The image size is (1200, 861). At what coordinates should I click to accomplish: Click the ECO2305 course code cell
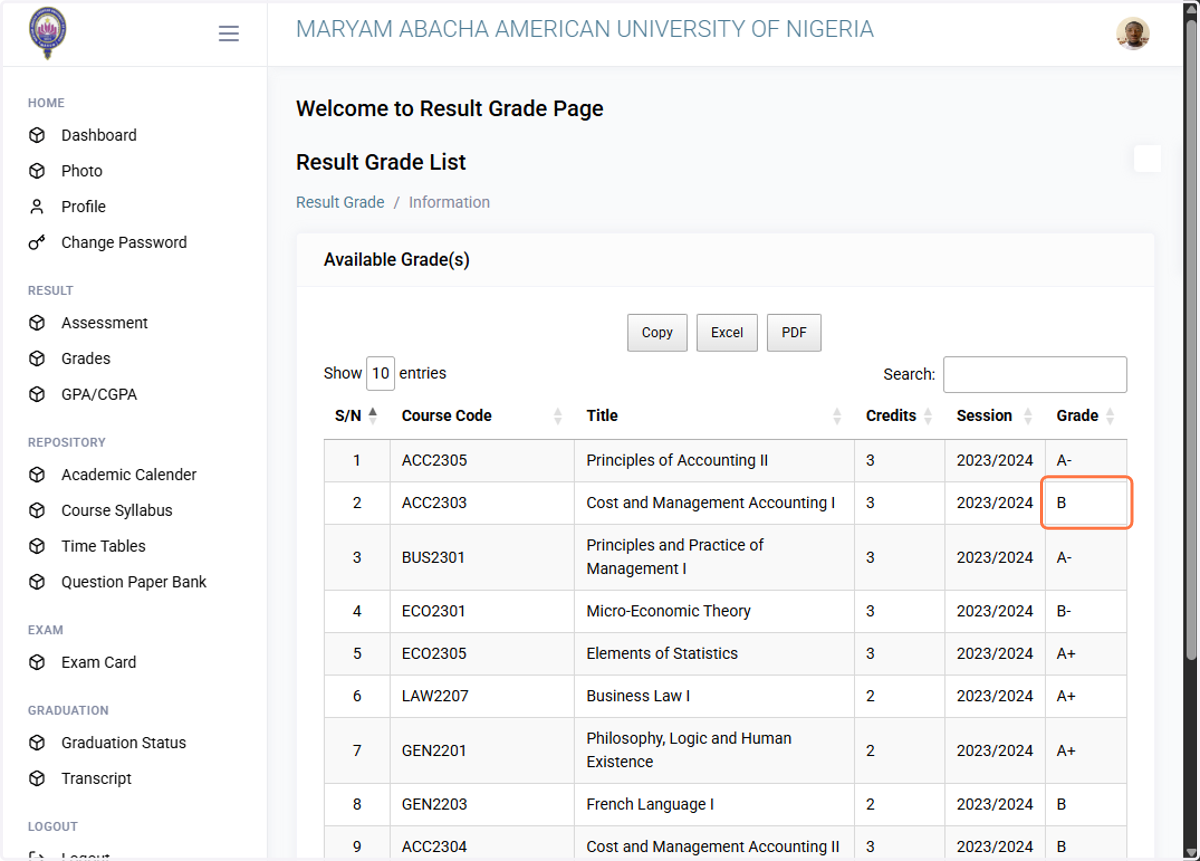tap(482, 654)
